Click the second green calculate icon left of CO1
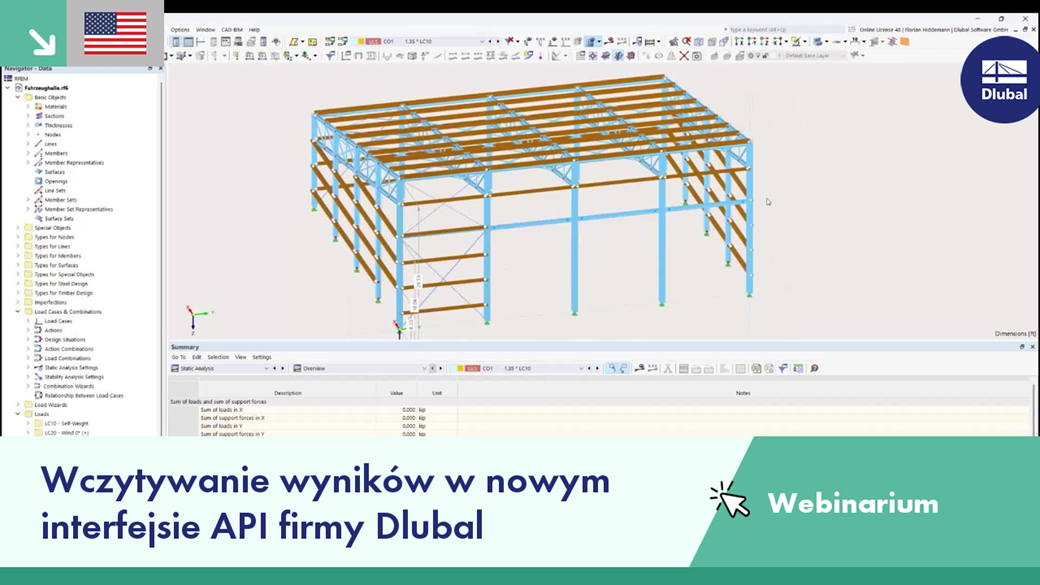The width and height of the screenshot is (1040, 585). 342,41
